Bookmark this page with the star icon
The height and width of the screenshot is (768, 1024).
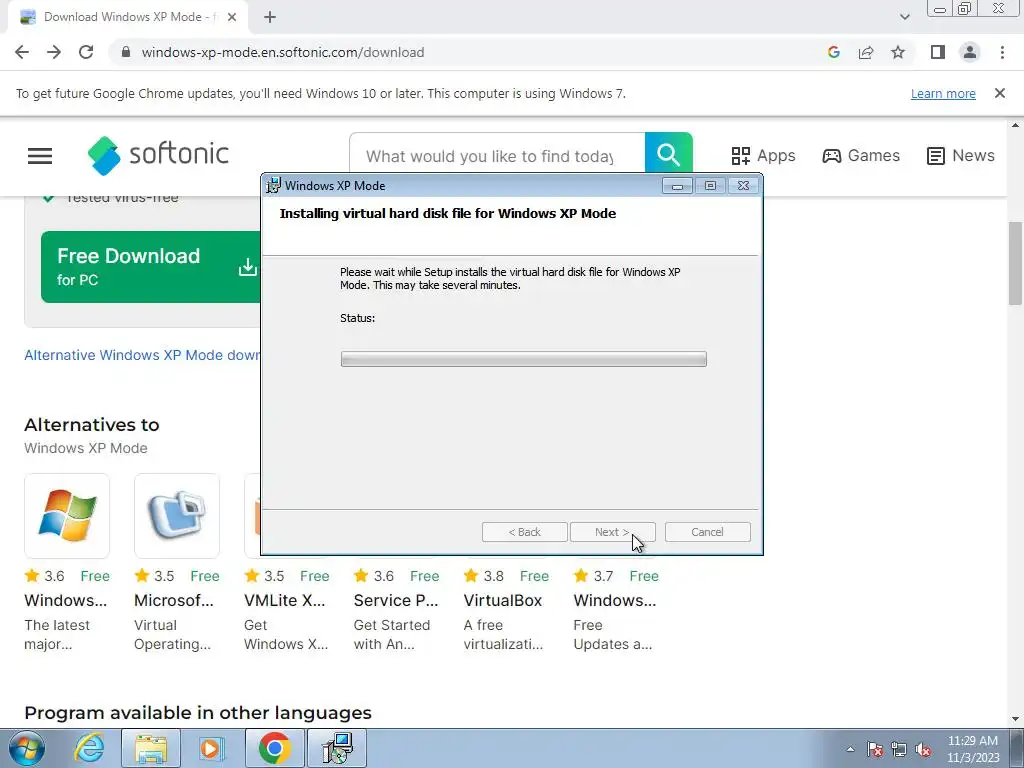tap(898, 52)
